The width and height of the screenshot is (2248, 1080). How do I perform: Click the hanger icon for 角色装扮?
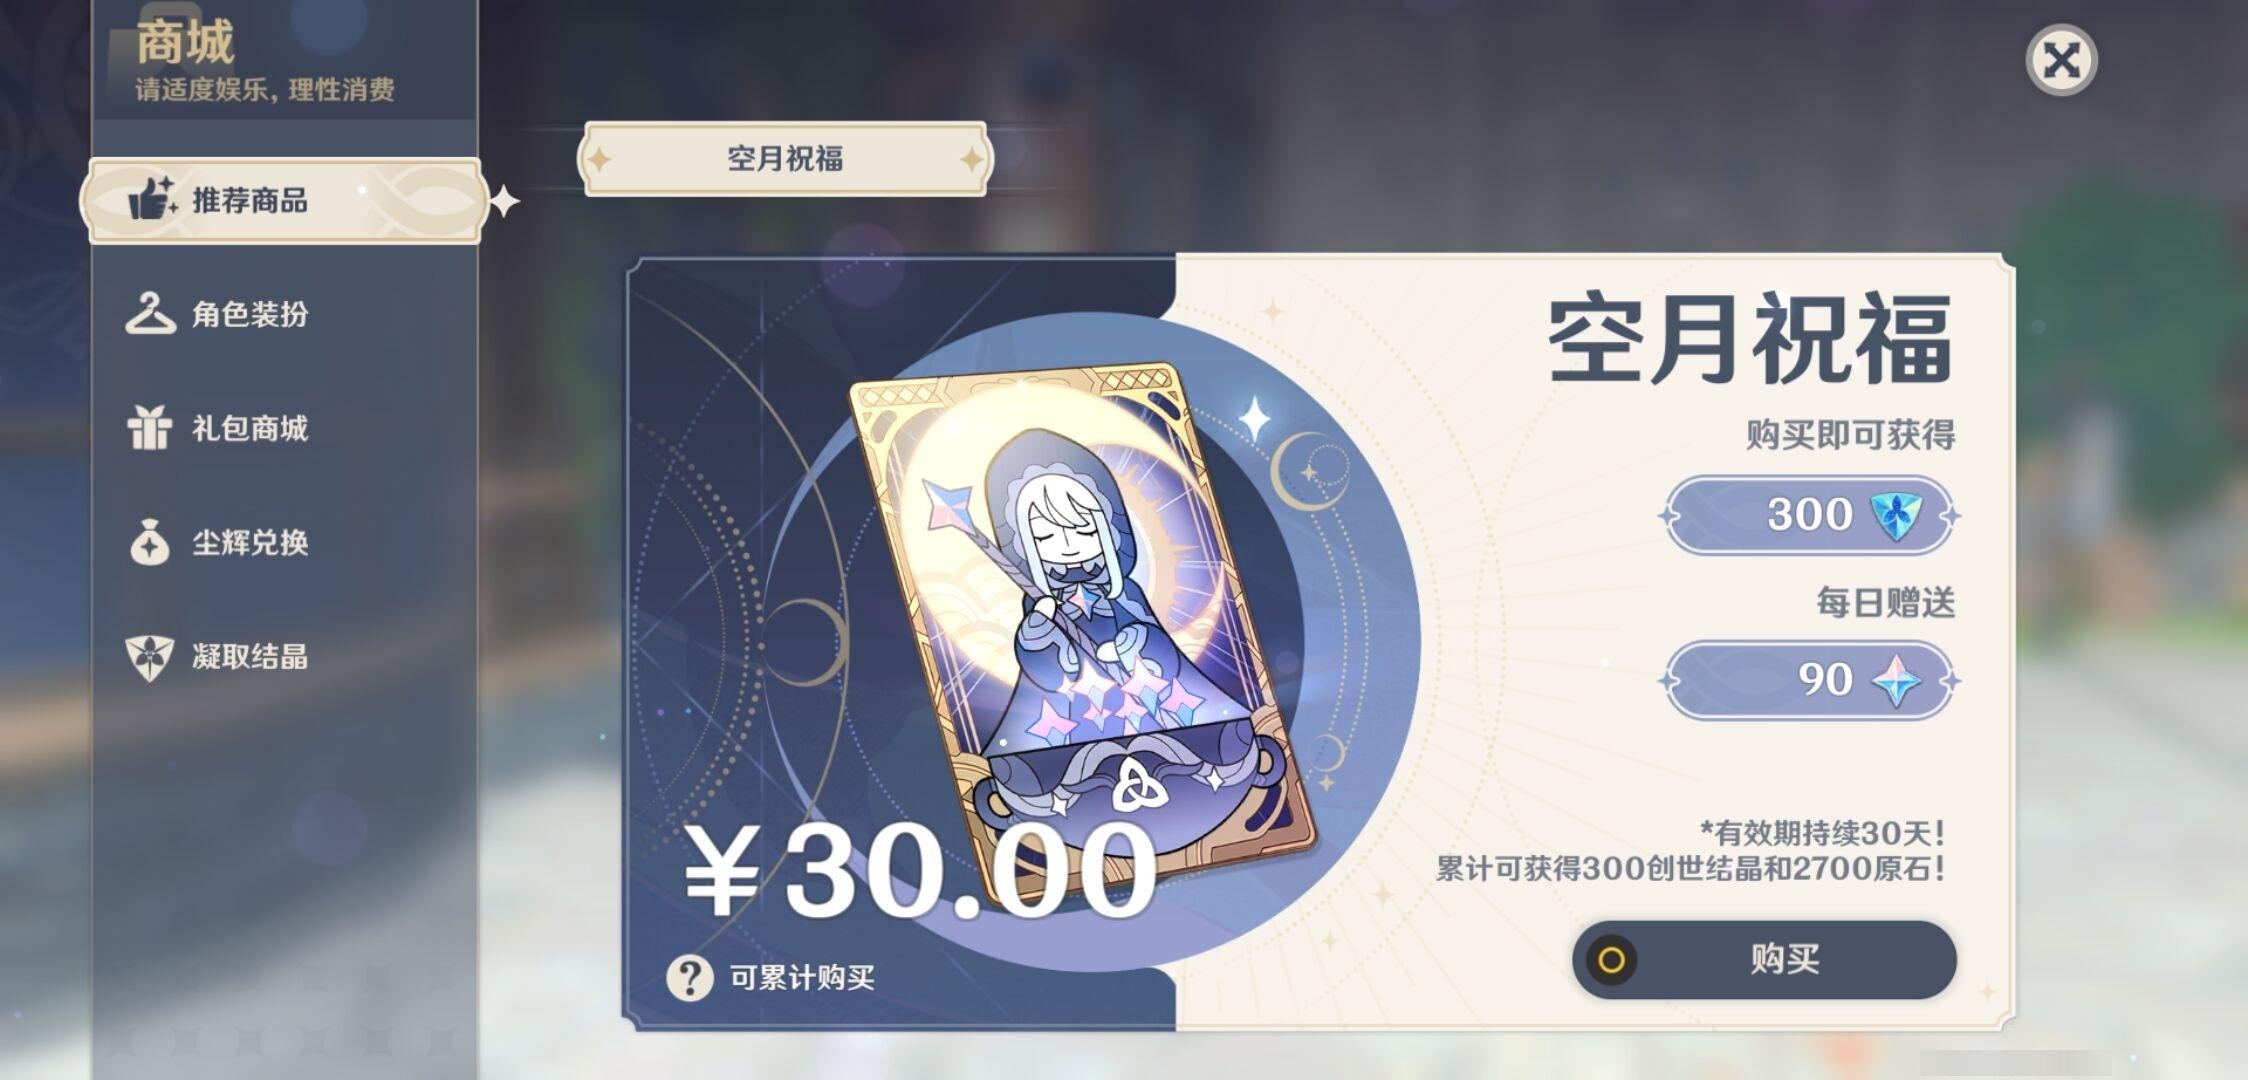[150, 313]
